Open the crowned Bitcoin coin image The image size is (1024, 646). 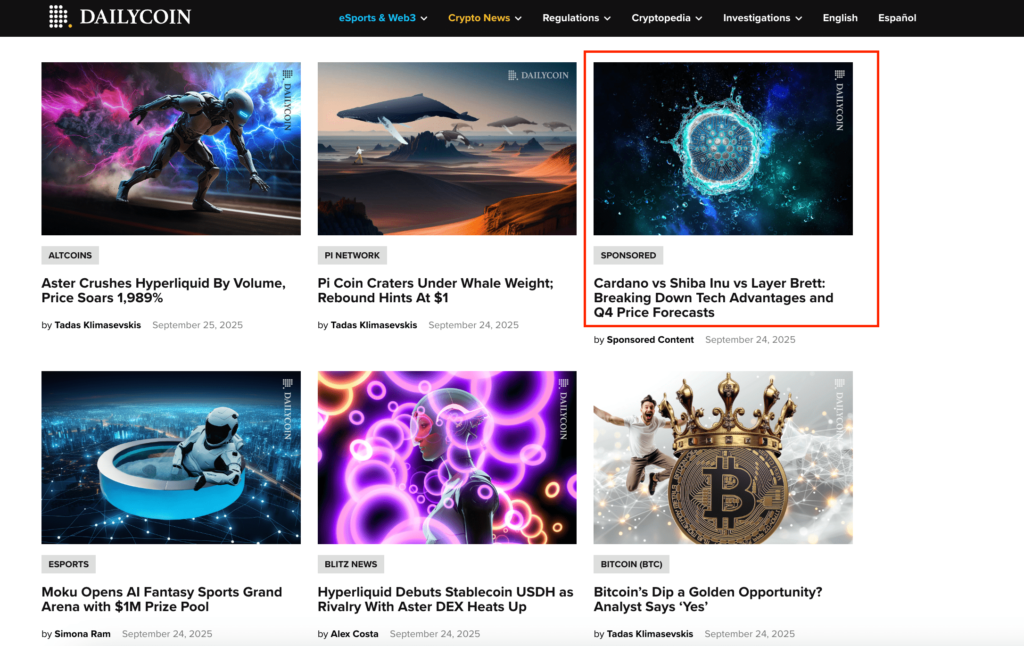click(x=723, y=457)
